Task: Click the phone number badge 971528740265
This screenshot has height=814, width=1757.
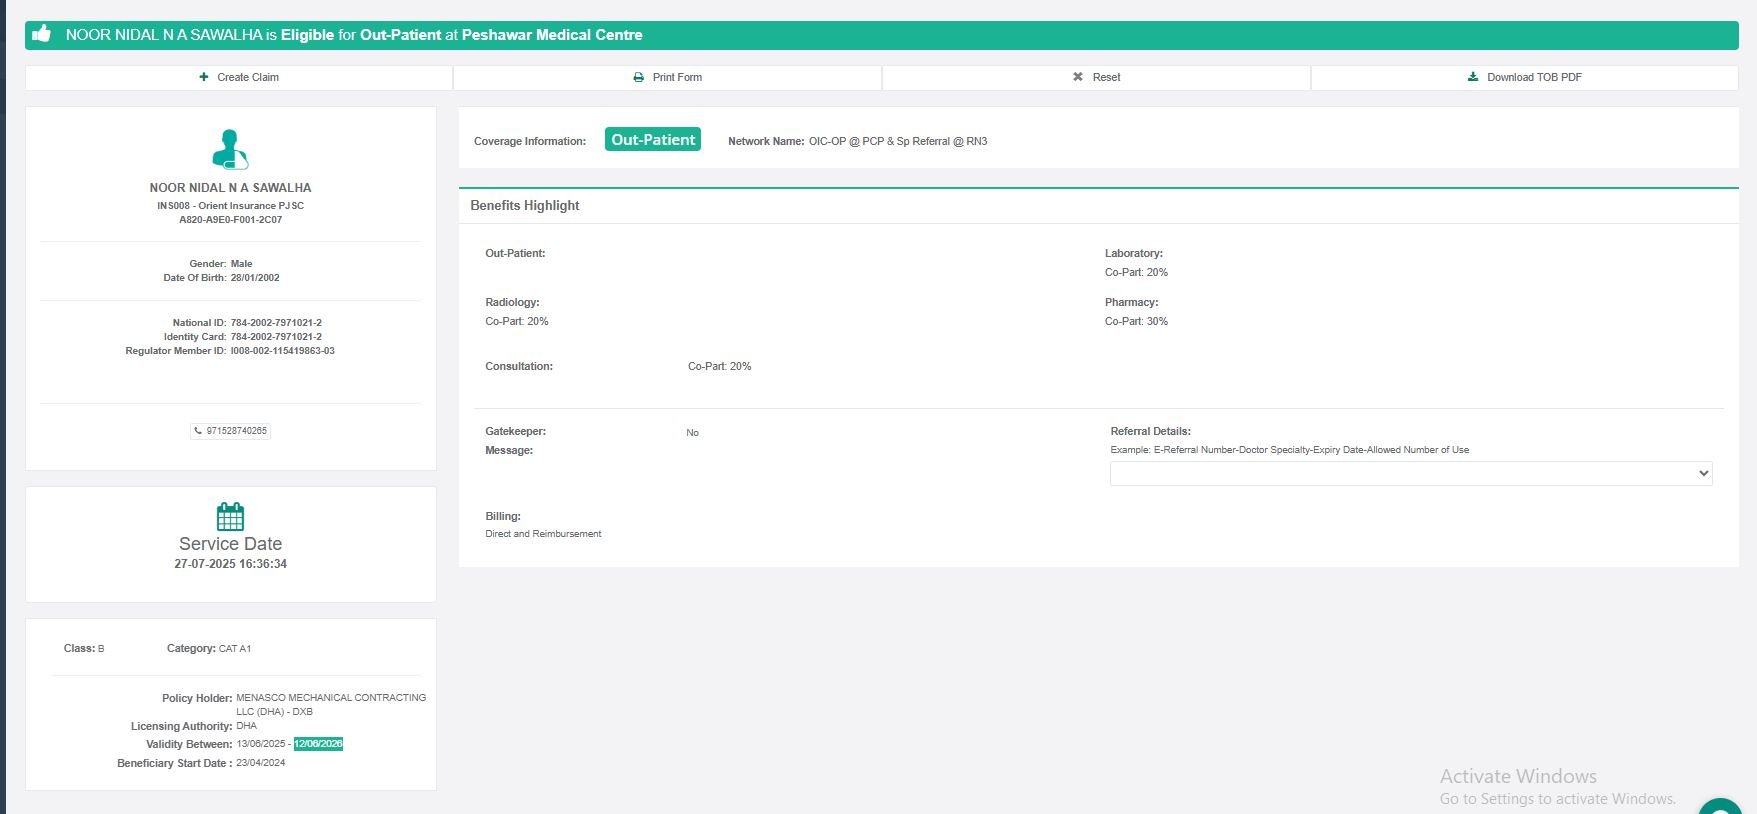Action: 231,431
